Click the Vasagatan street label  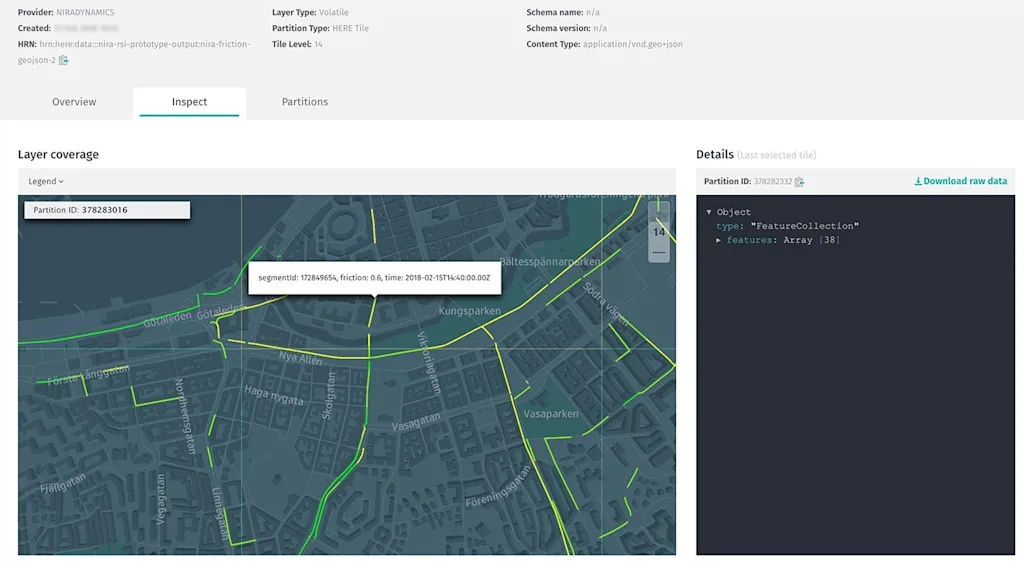point(416,422)
